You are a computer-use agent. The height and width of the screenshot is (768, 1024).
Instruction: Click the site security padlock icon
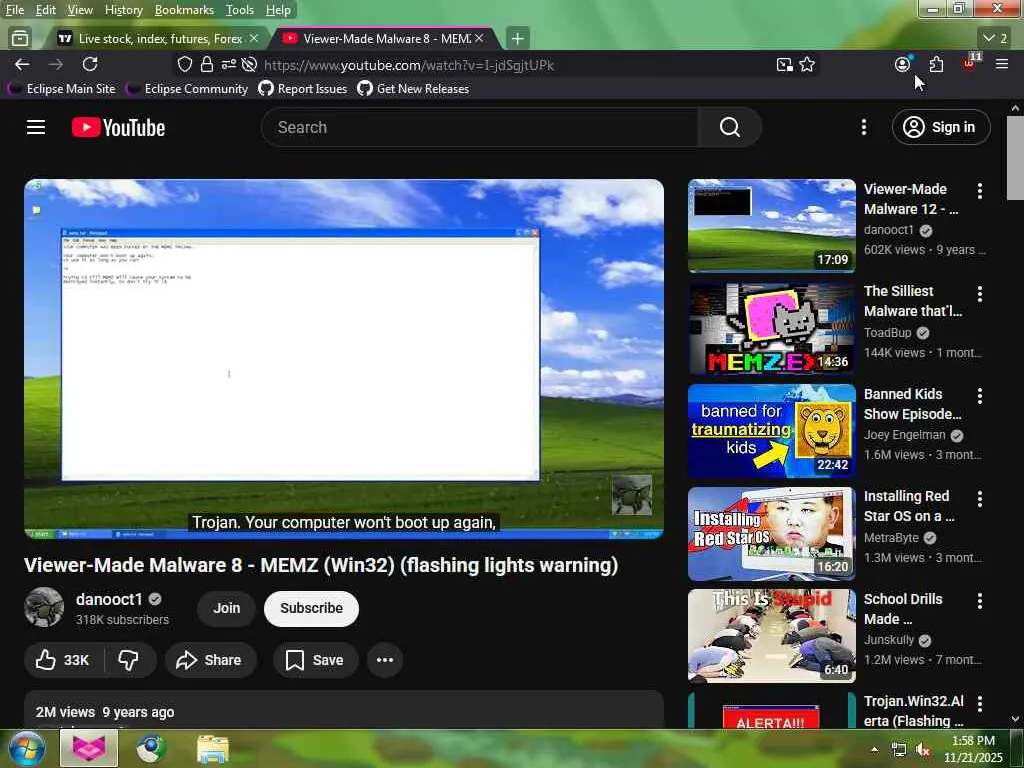(x=206, y=64)
